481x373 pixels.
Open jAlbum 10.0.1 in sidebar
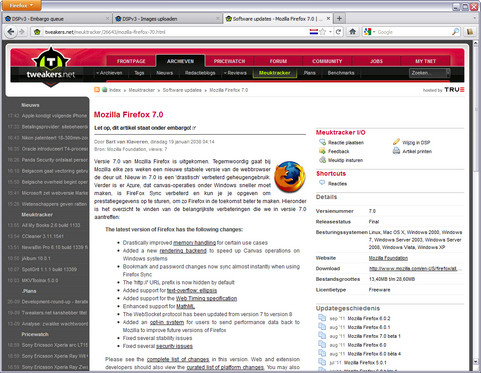(x=36, y=258)
